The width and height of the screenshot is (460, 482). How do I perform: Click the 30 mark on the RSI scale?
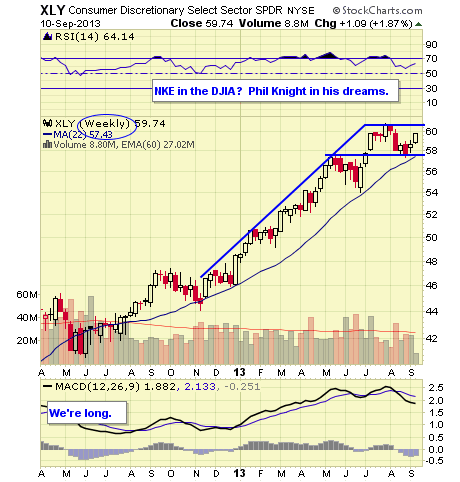[431, 88]
